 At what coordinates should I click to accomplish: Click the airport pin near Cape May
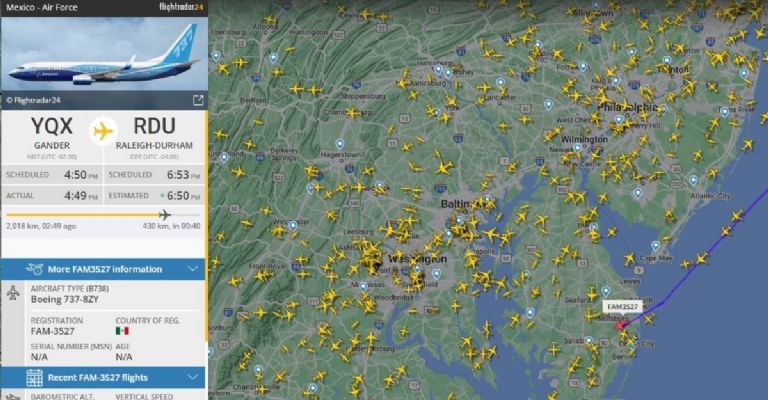[x=655, y=245]
